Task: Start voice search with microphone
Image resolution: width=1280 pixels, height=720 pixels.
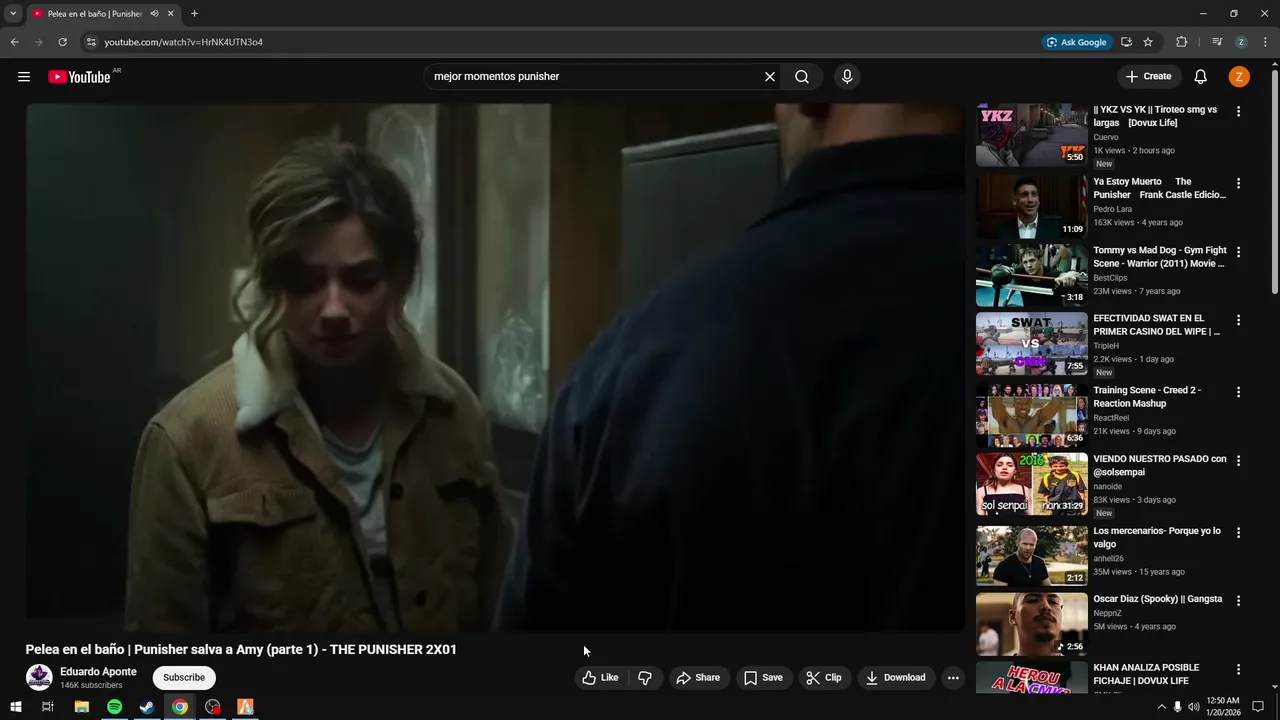Action: pos(847,77)
